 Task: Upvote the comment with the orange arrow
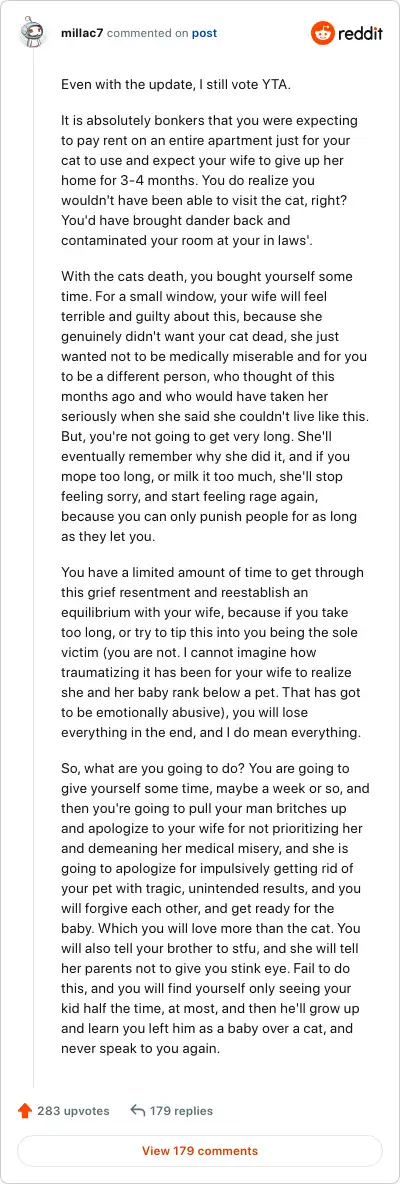click(25, 1111)
